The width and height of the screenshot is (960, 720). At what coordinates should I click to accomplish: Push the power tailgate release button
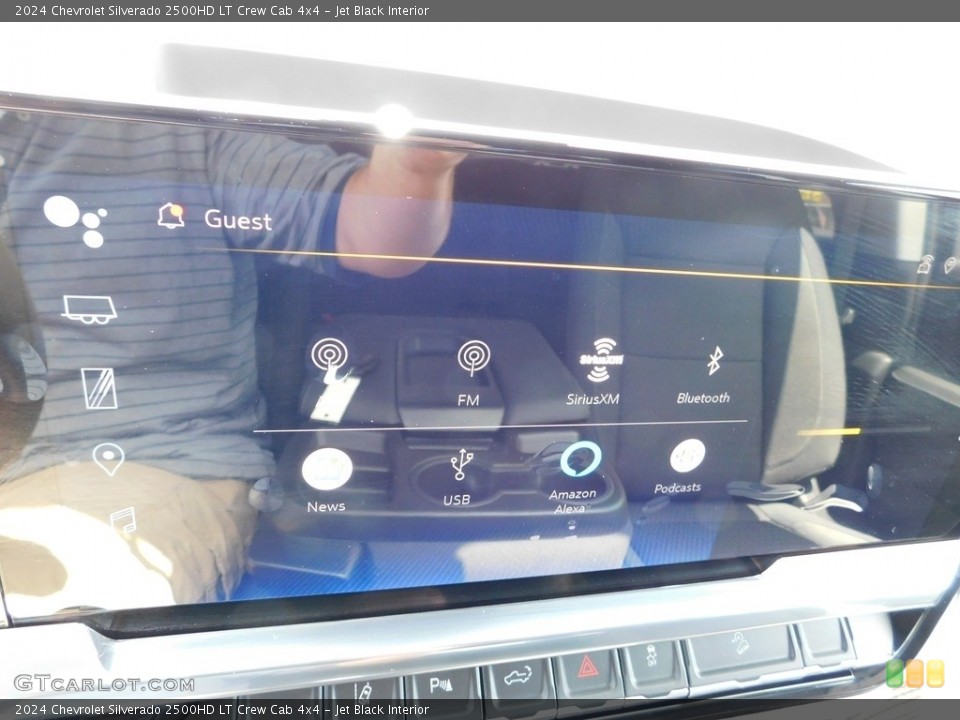[x=519, y=677]
